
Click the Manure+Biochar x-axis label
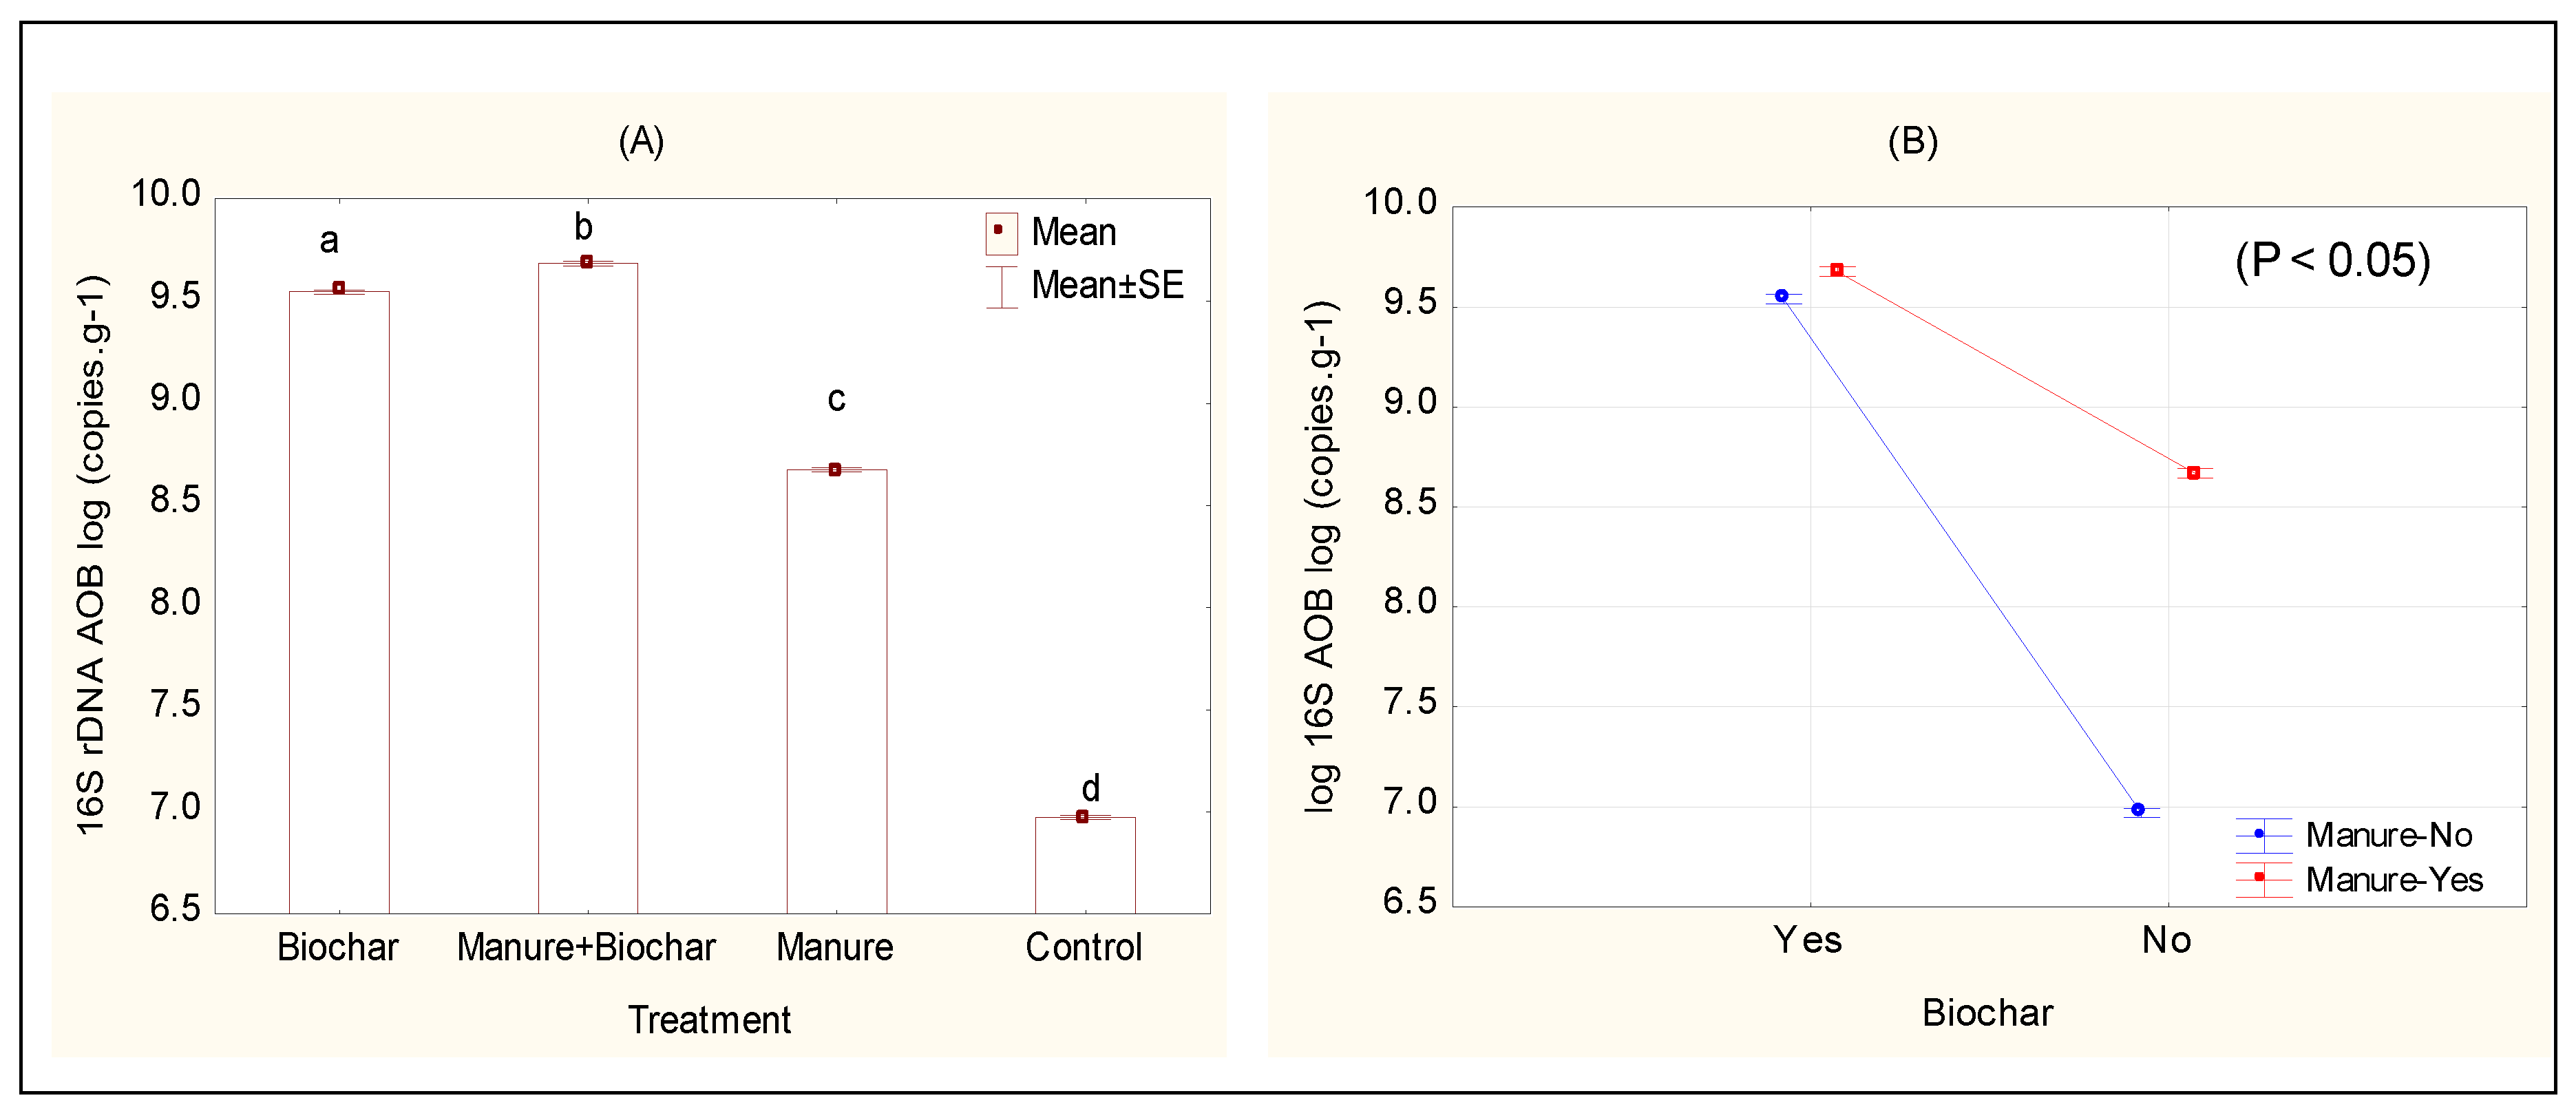coord(586,947)
